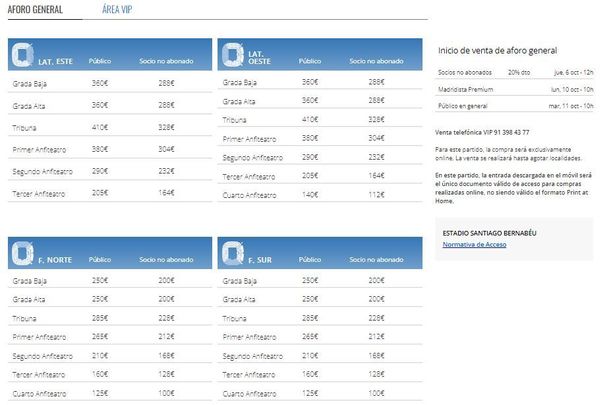The width and height of the screenshot is (613, 405).
Task: Click the stadium icon in Lat. Oeste header
Action: pos(233,54)
